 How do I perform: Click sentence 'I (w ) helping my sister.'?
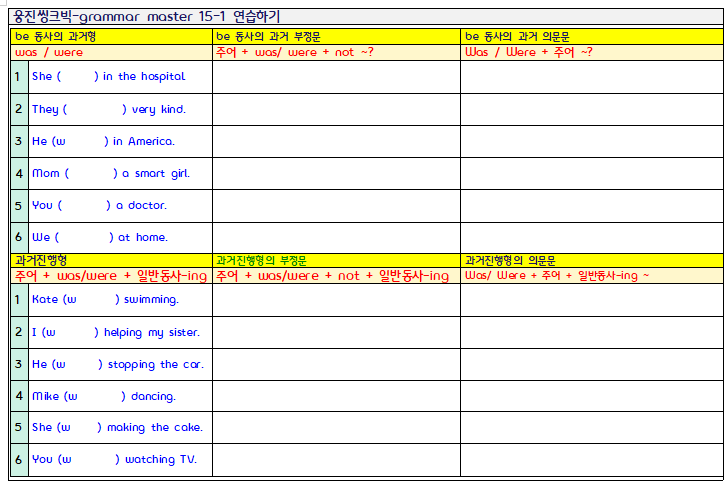click(x=116, y=332)
